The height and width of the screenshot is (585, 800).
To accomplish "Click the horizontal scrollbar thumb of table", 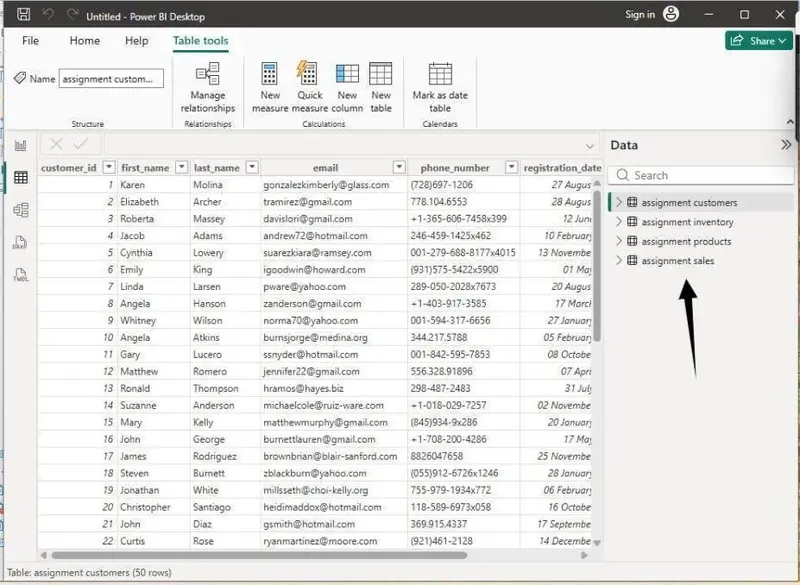I will [259, 555].
